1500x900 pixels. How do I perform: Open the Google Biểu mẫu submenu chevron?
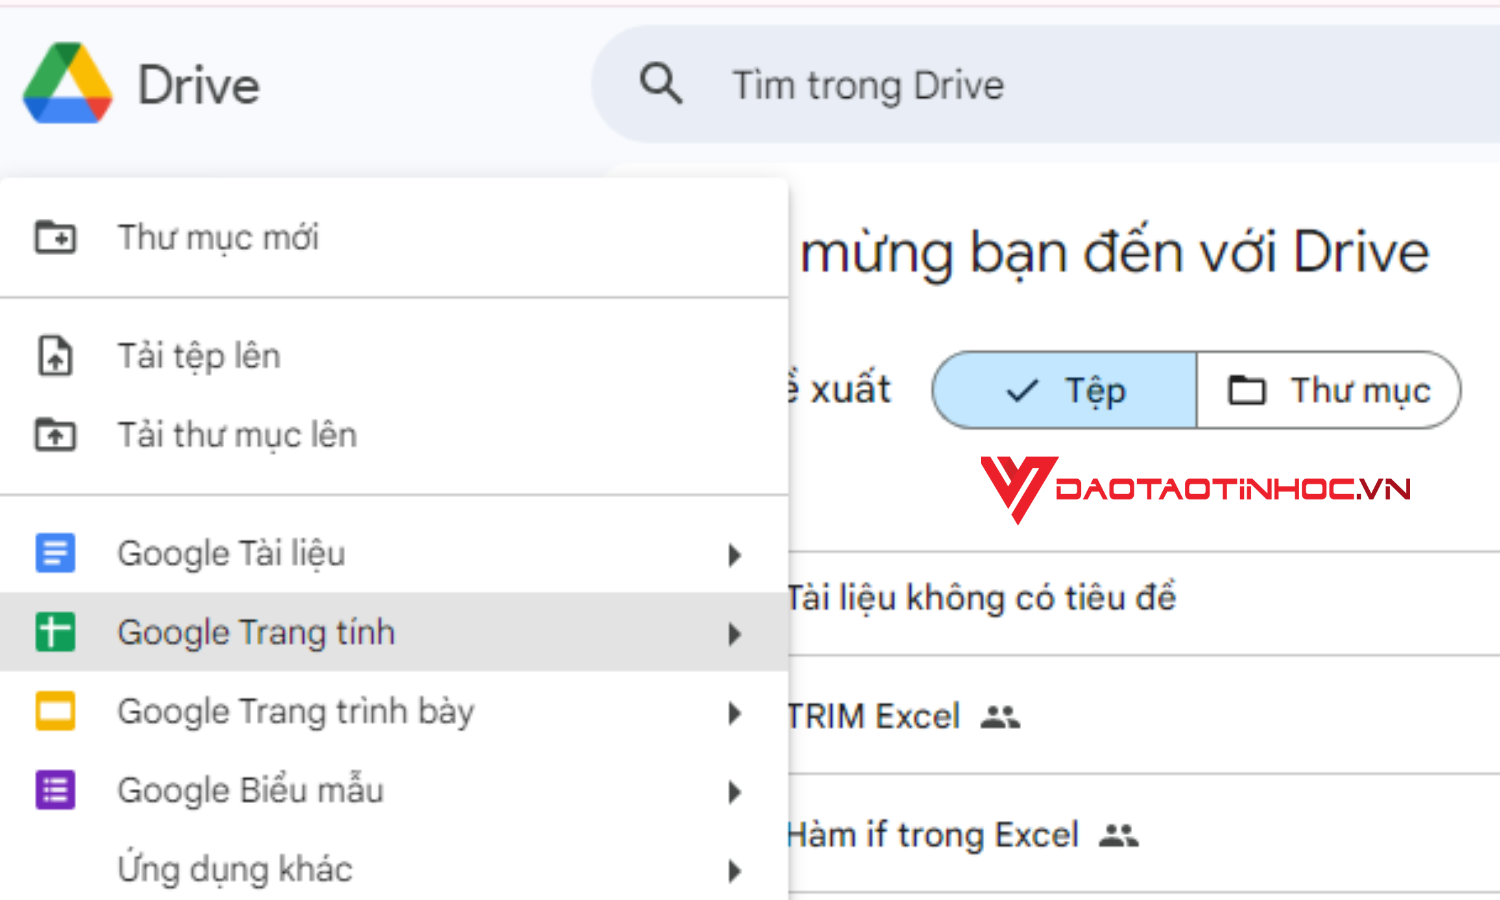pyautogui.click(x=735, y=792)
